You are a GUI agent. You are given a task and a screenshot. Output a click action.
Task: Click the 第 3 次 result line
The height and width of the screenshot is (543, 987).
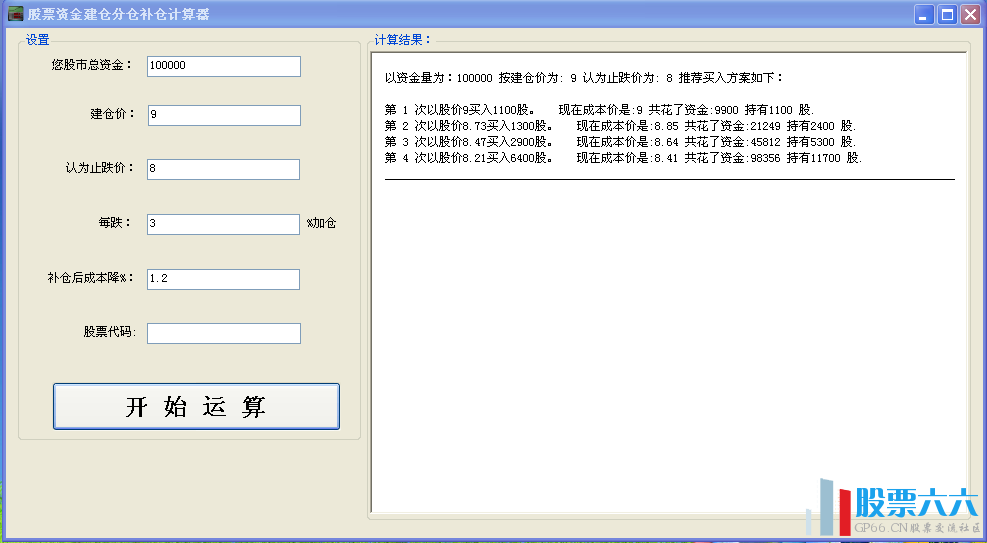click(620, 142)
